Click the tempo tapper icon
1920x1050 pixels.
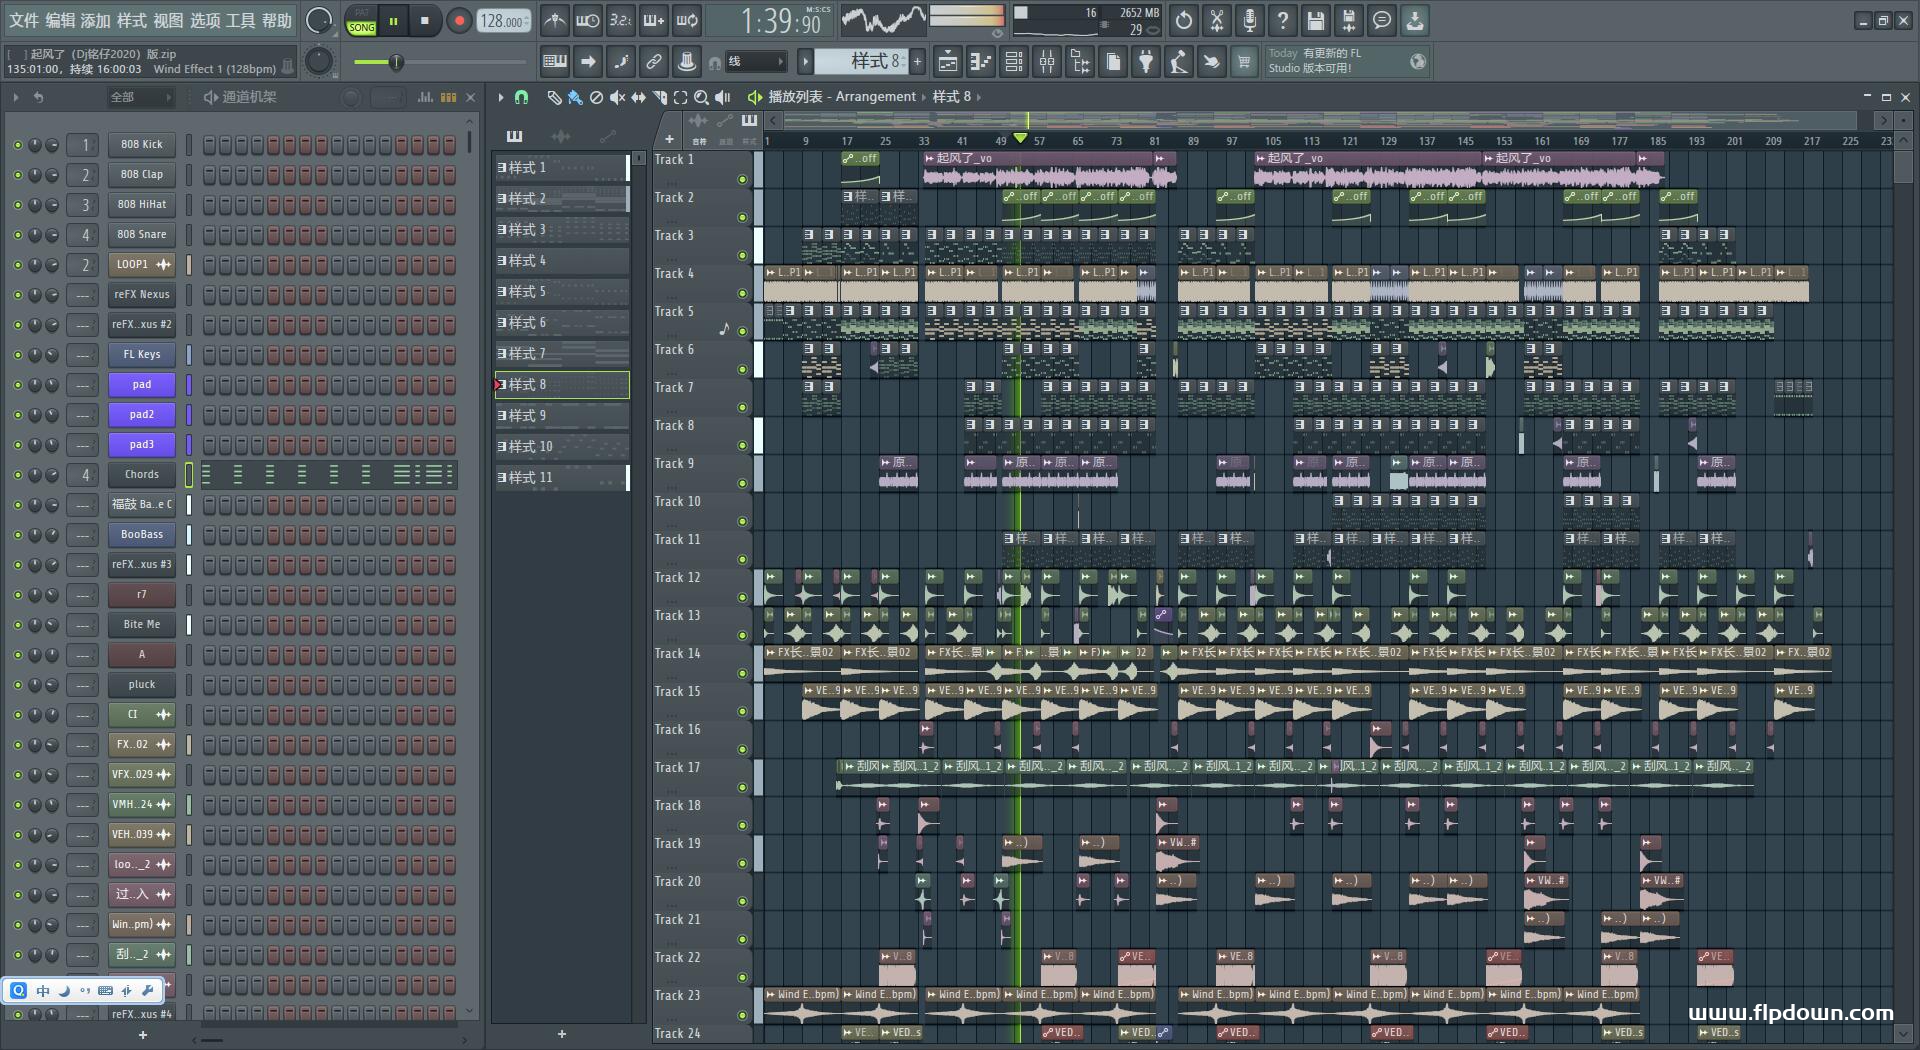[1179, 62]
